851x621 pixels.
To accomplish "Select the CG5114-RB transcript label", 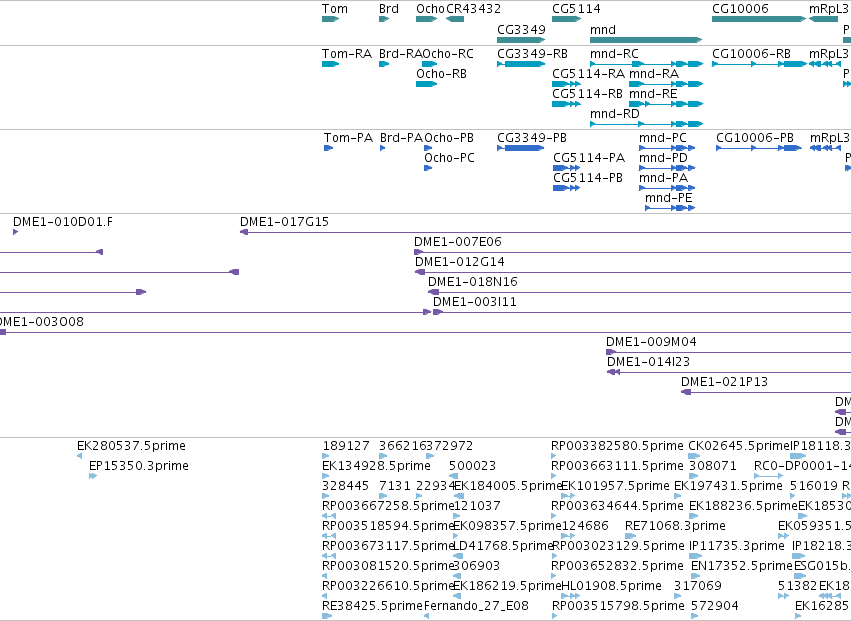I will pyautogui.click(x=588, y=94).
